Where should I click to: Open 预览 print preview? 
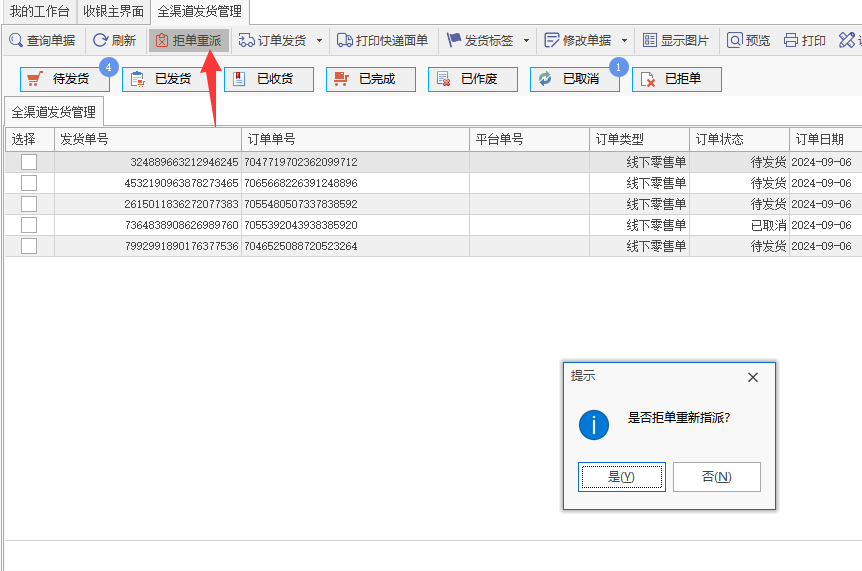click(x=748, y=40)
